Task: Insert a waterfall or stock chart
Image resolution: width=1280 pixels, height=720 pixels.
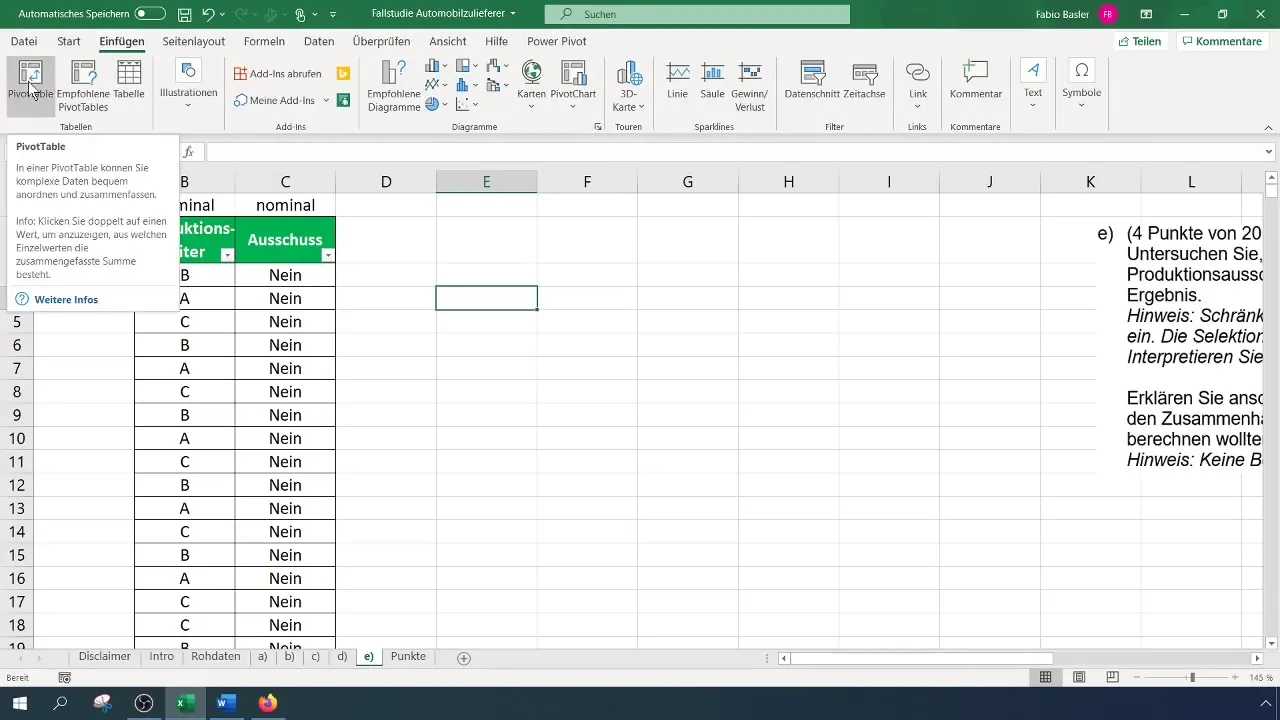Action: coord(497,66)
